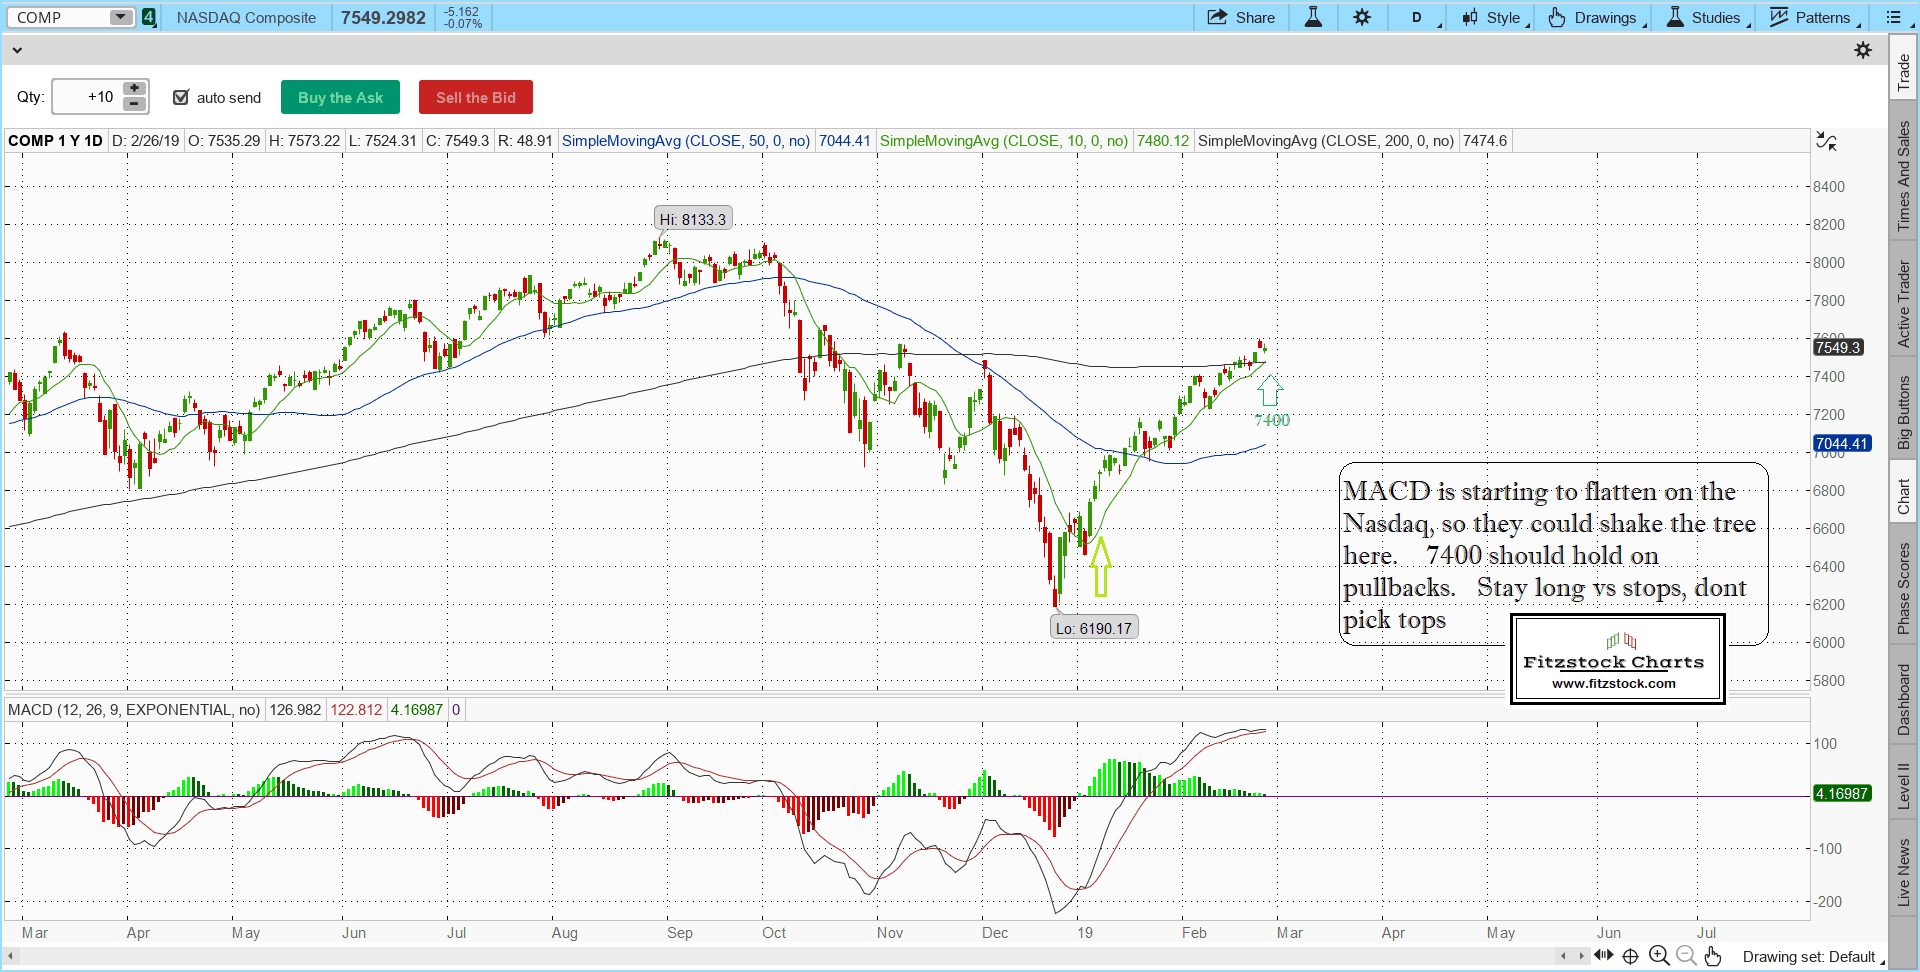The height and width of the screenshot is (972, 1920).
Task: Click the time axis expand arrows icon
Action: [x=1604, y=956]
